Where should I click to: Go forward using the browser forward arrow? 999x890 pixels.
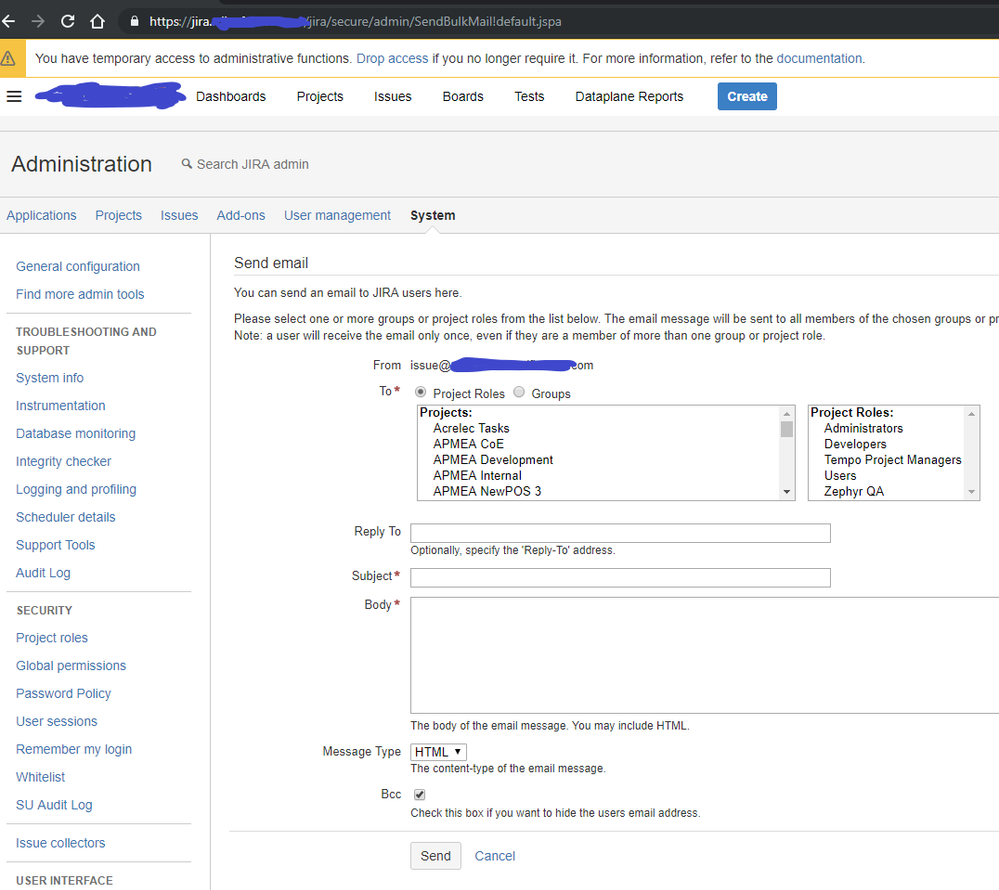(x=38, y=22)
